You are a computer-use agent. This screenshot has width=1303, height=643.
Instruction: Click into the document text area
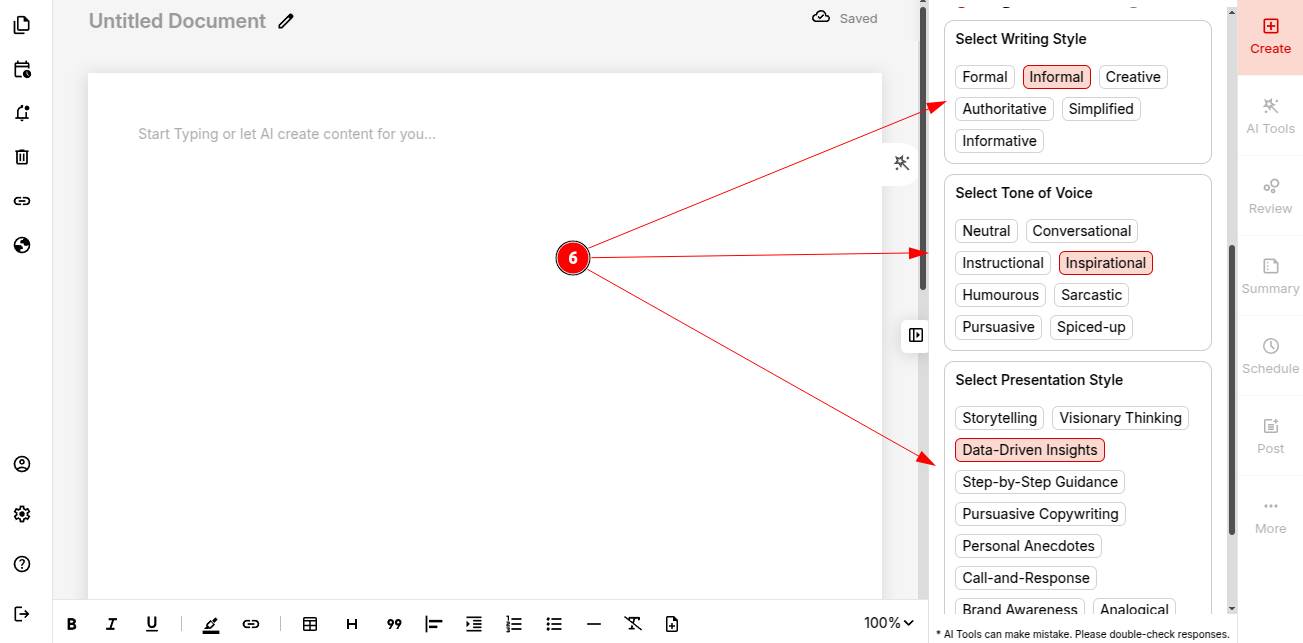coord(485,300)
